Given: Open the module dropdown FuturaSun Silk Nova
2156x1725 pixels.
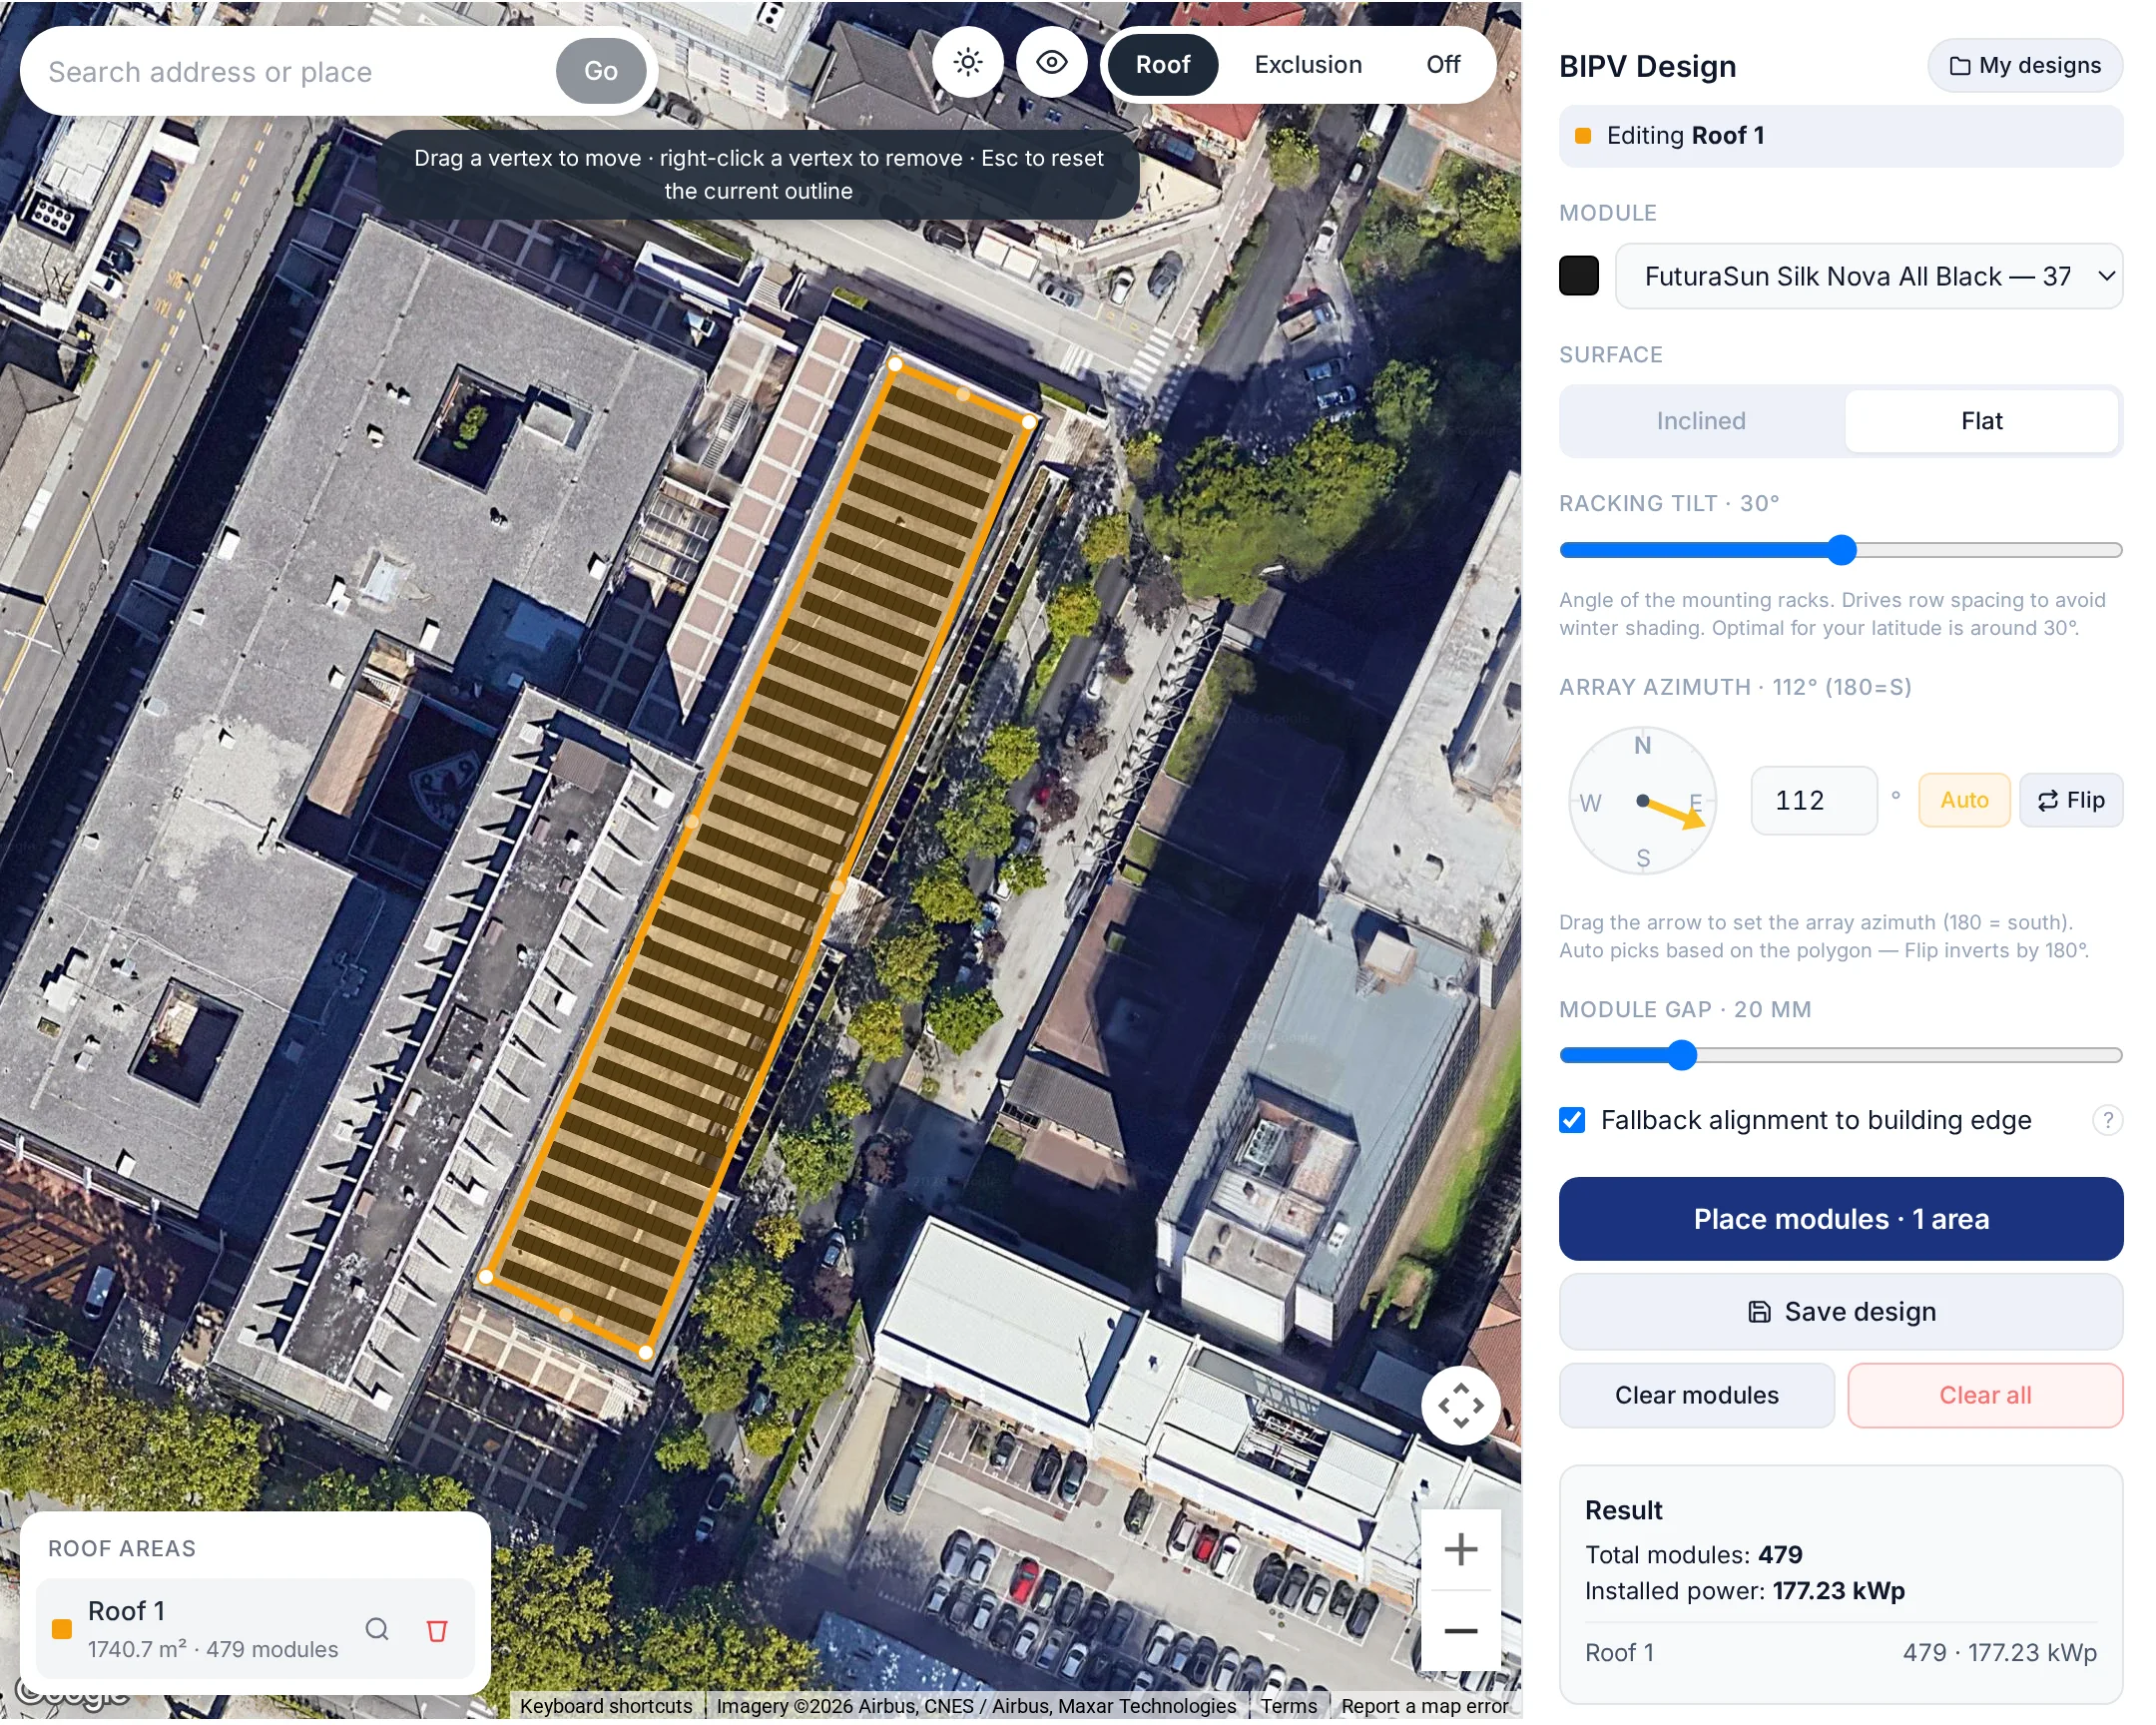Looking at the screenshot, I should 1868,276.
